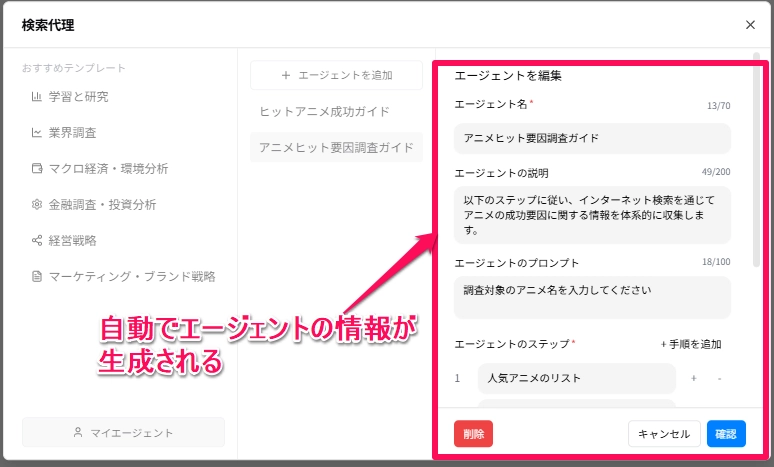The image size is (774, 467).
Task: Click the 手順を追加 link
Action: coord(691,344)
